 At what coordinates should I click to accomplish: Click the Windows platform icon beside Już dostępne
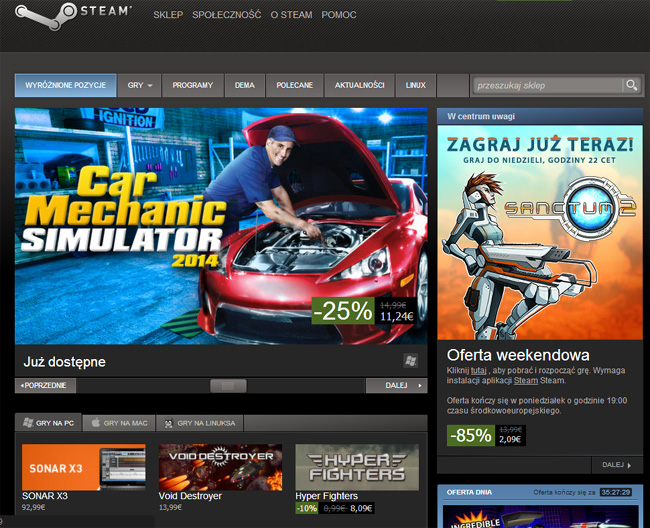[411, 361]
